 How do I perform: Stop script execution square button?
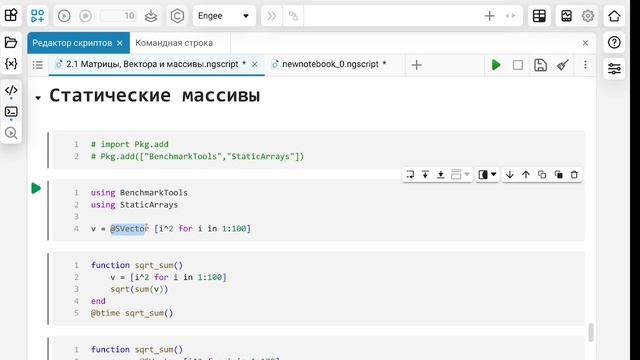(x=518, y=65)
